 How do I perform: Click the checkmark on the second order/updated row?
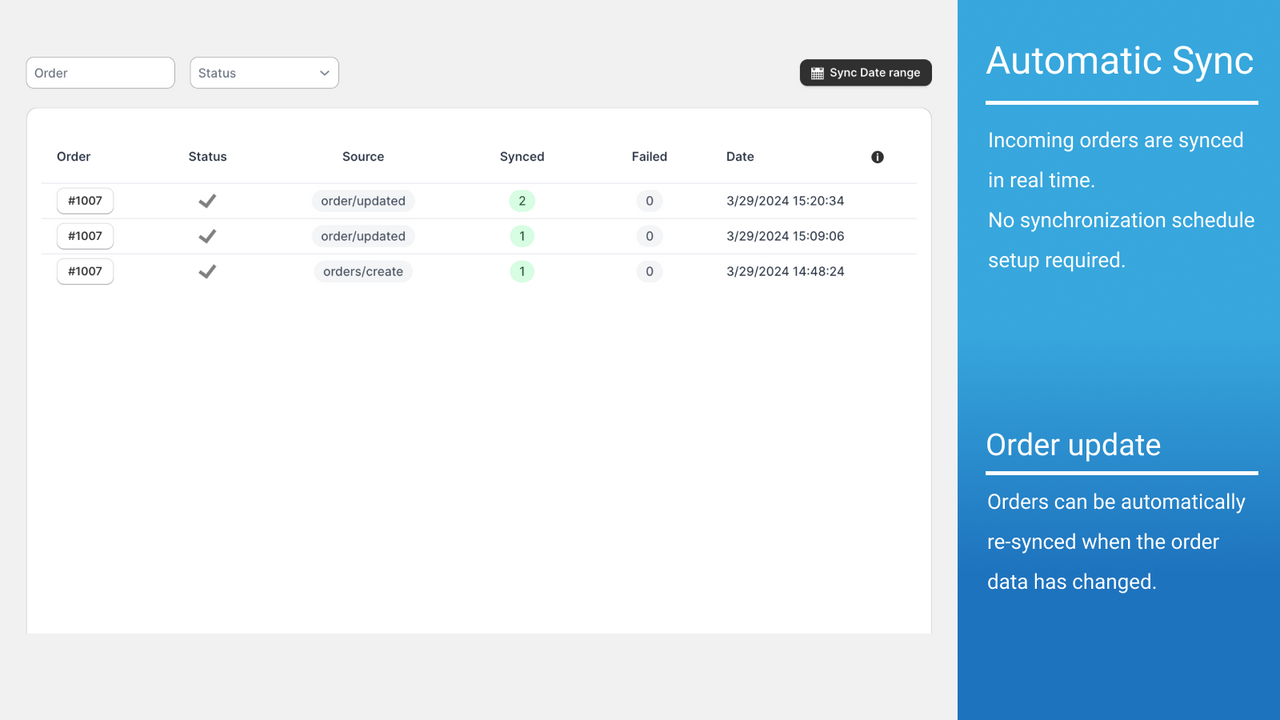point(207,236)
